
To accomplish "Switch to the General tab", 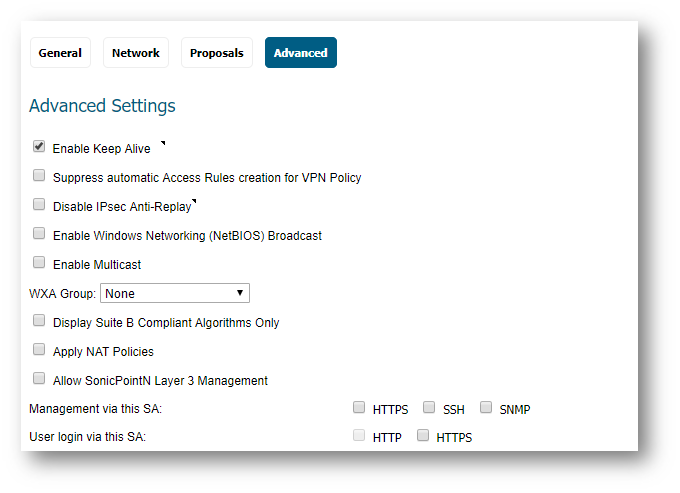I will (x=60, y=52).
